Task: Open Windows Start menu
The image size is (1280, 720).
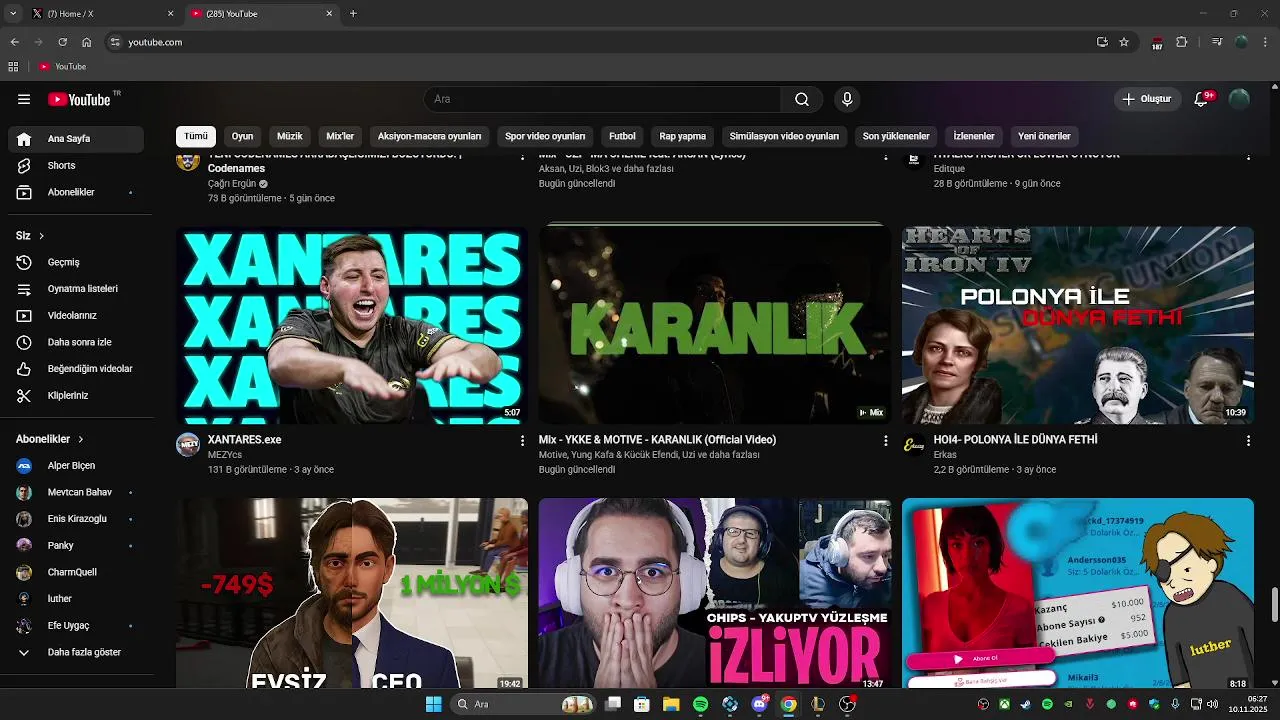Action: click(433, 704)
